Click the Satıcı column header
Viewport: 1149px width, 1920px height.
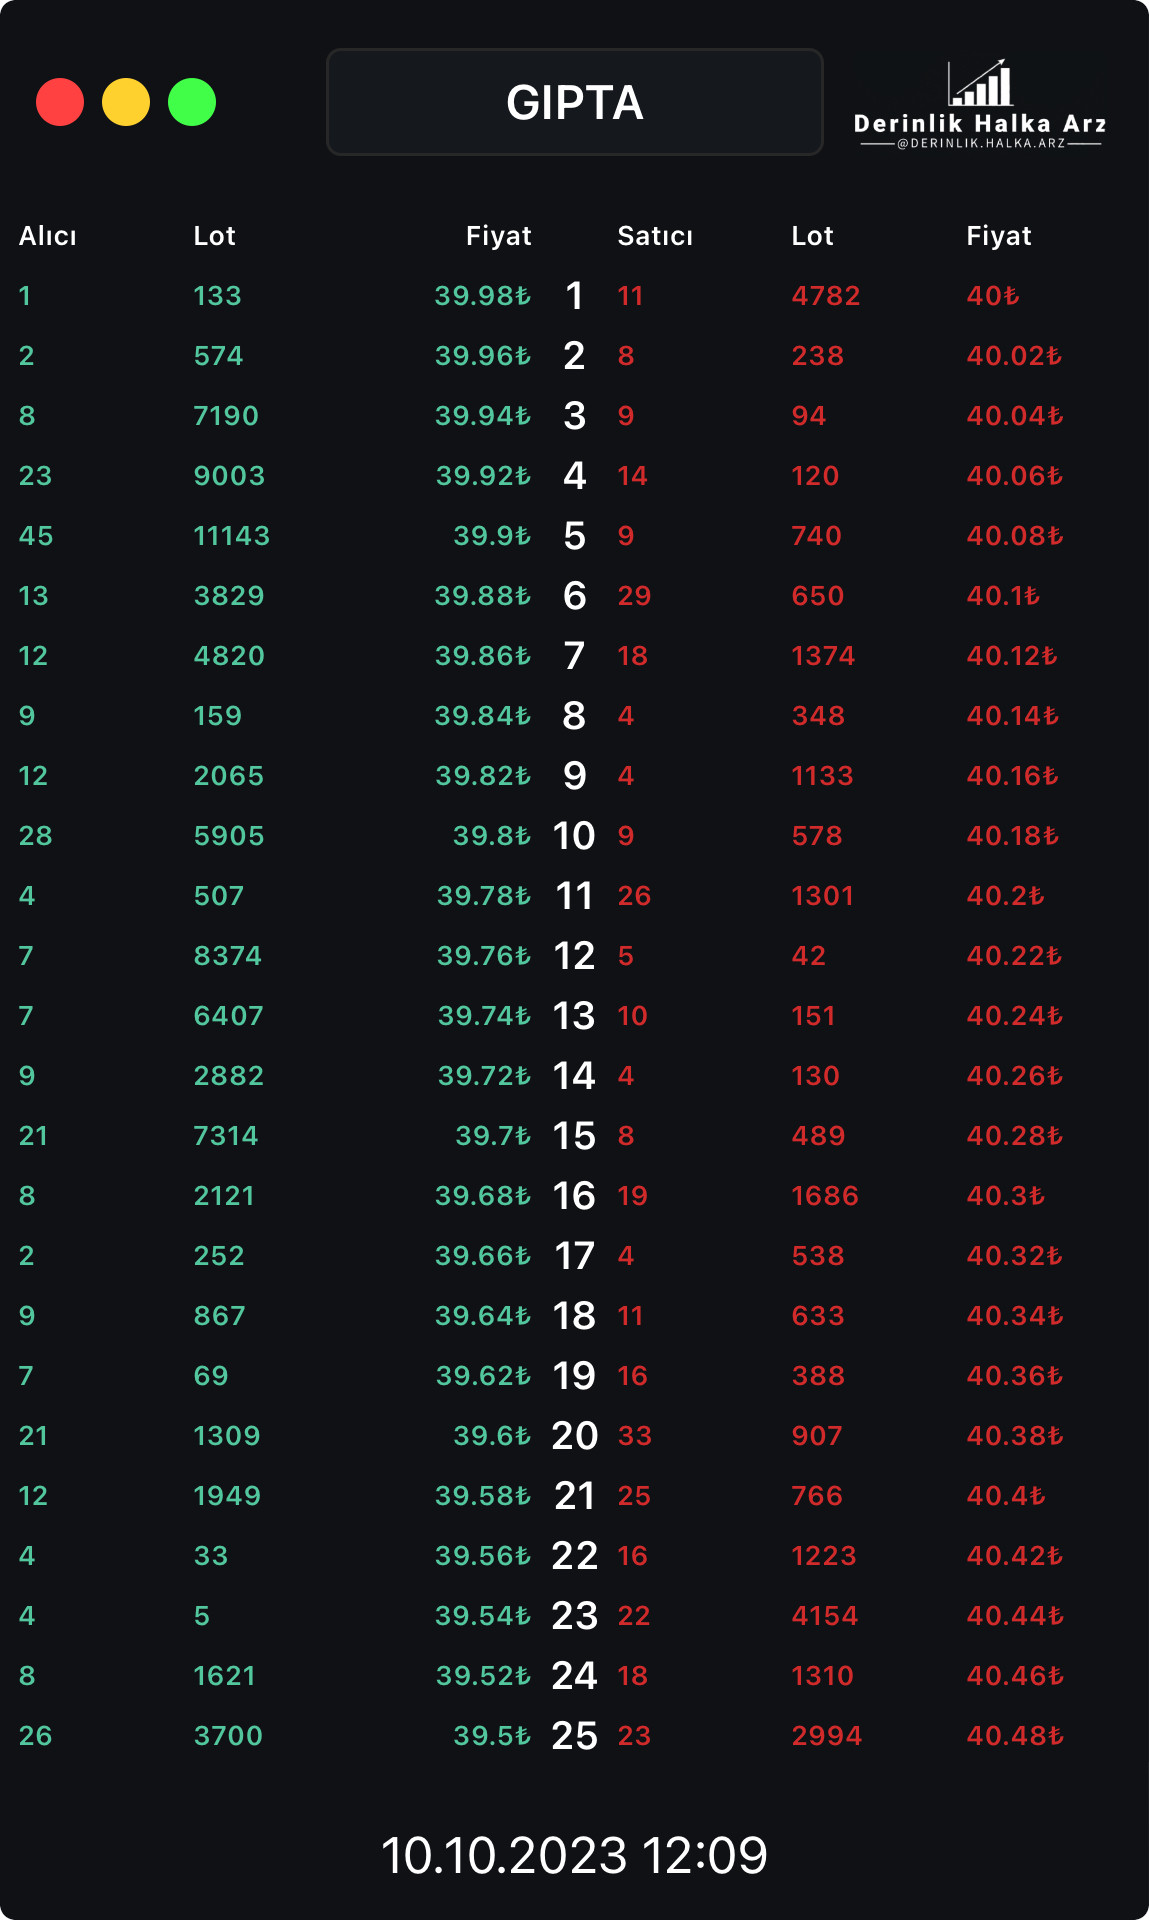coord(655,236)
